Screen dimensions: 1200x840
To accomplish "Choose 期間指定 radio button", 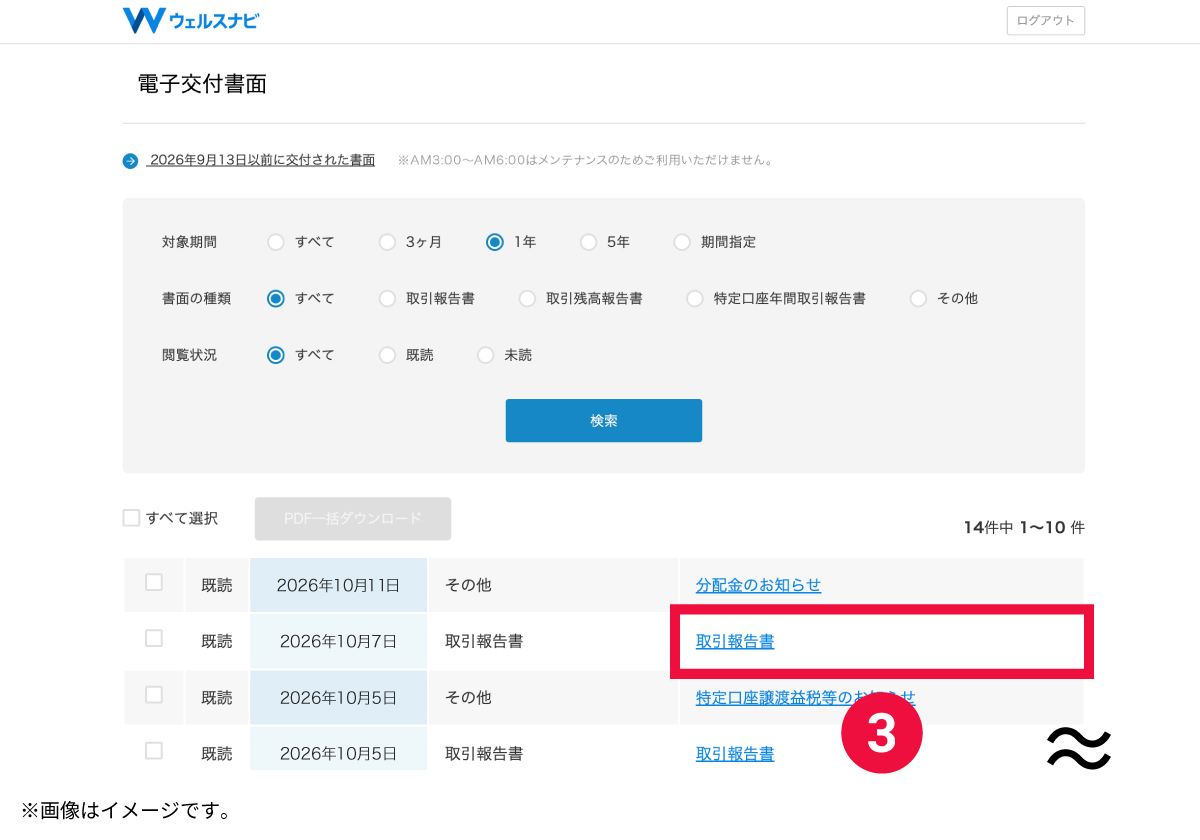I will (682, 242).
